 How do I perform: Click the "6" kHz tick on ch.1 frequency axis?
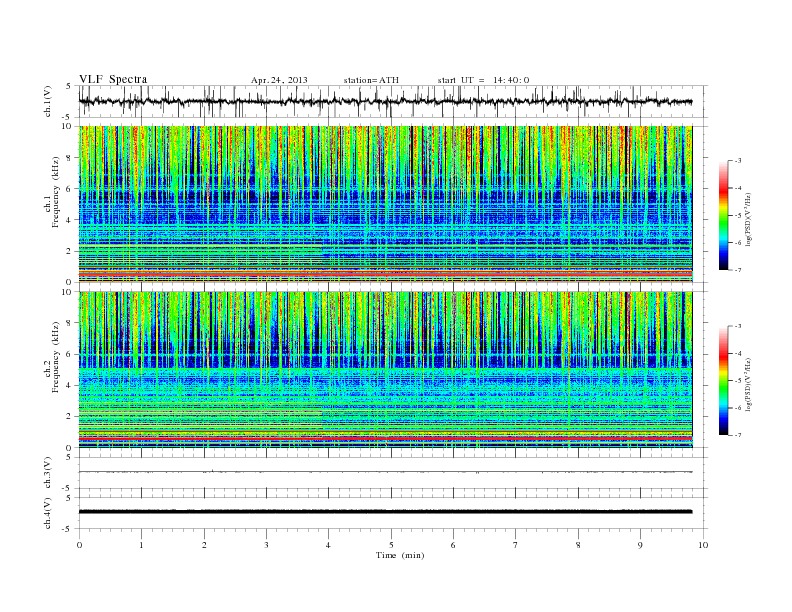coord(69,189)
